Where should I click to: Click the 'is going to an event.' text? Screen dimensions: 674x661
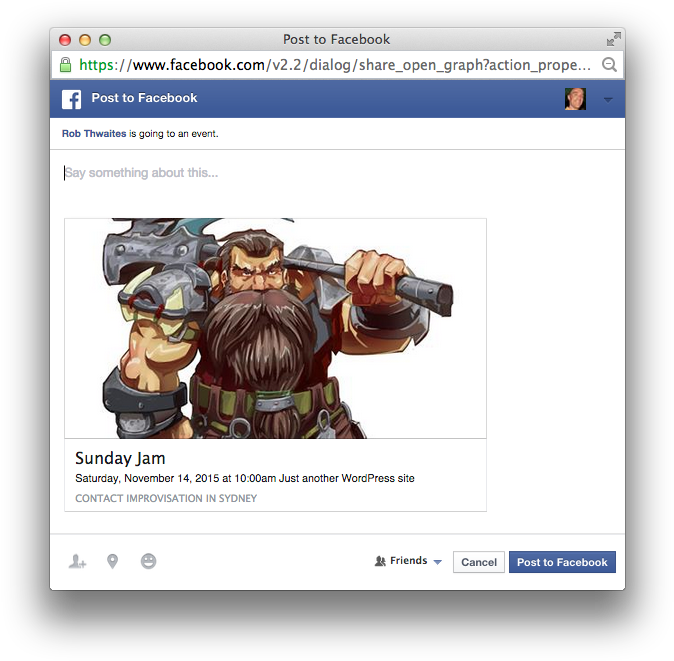(x=174, y=134)
